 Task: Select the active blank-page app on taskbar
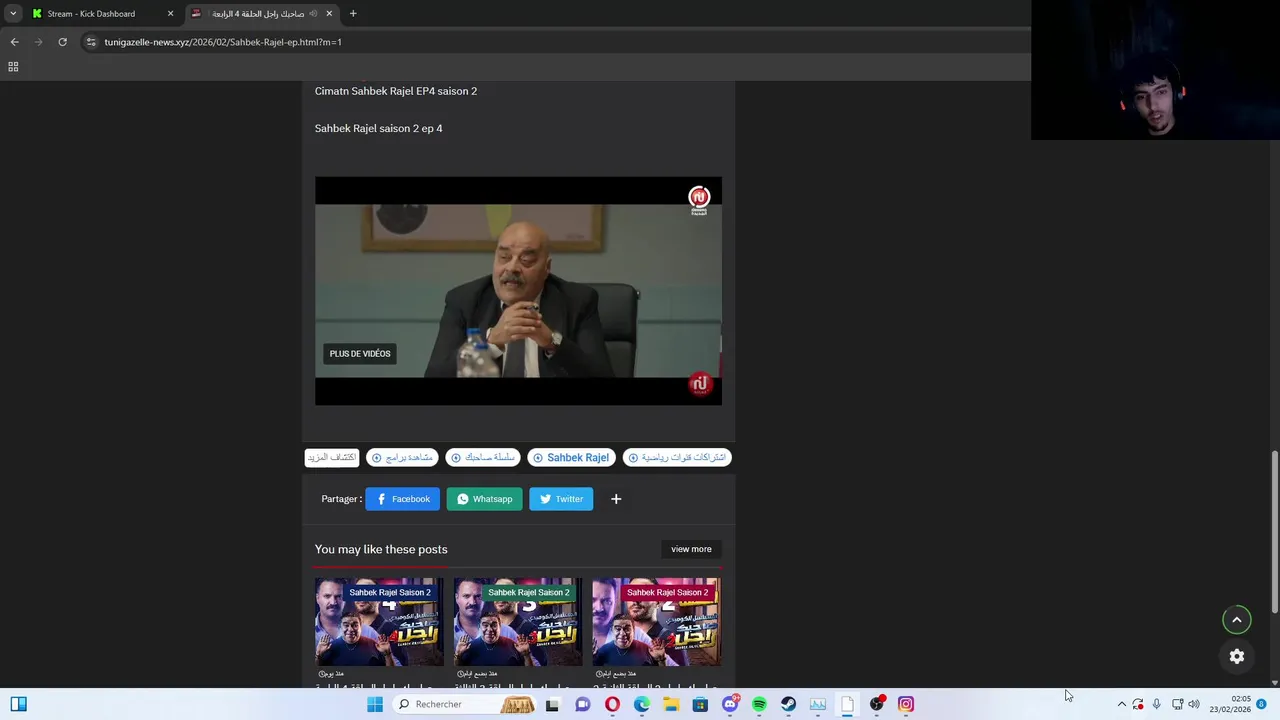[847, 704]
